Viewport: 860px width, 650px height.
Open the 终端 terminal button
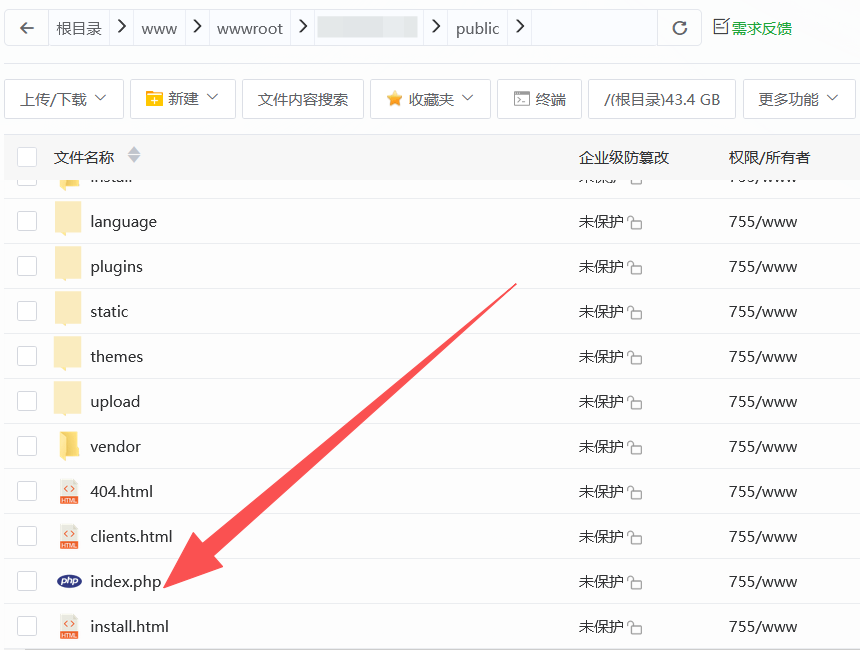click(x=539, y=99)
